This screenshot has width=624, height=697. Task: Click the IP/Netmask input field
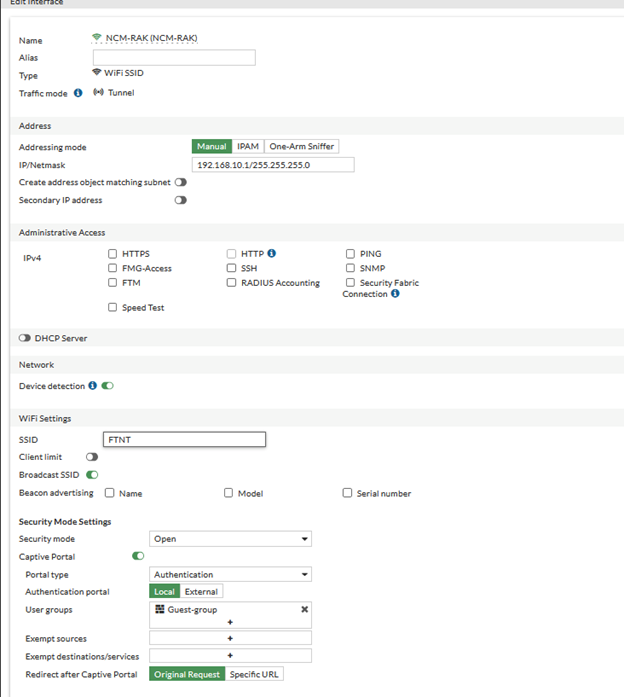(272, 165)
